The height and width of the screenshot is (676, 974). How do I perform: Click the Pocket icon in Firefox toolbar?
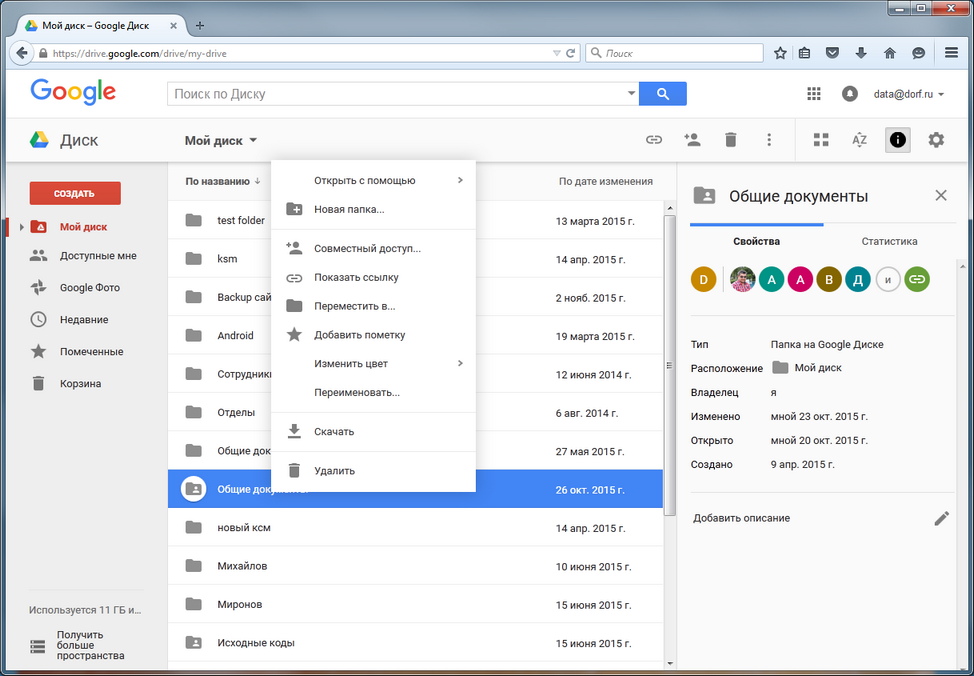pos(832,53)
